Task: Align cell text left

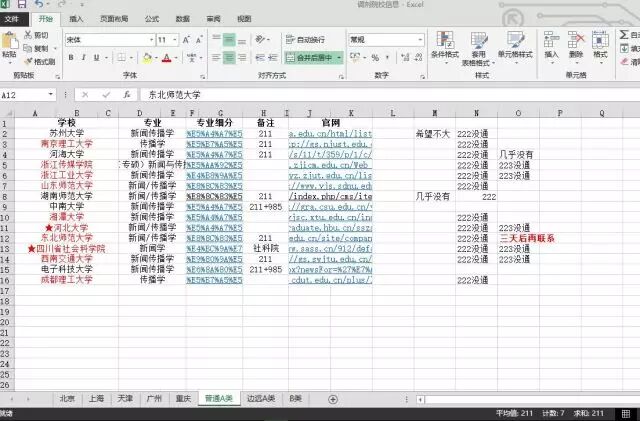Action: click(216, 58)
